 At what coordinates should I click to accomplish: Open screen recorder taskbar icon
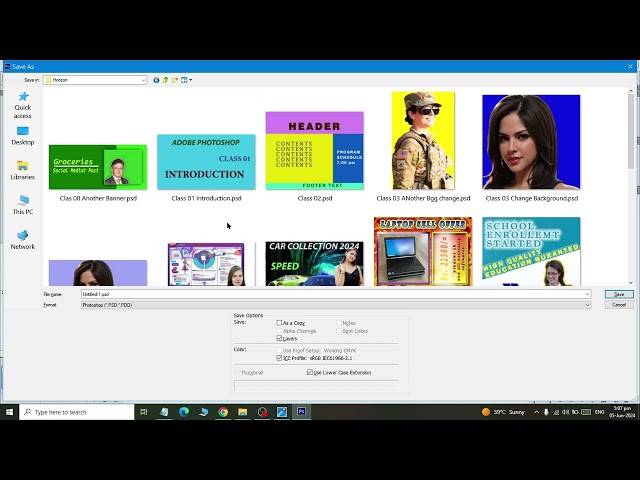(262, 412)
